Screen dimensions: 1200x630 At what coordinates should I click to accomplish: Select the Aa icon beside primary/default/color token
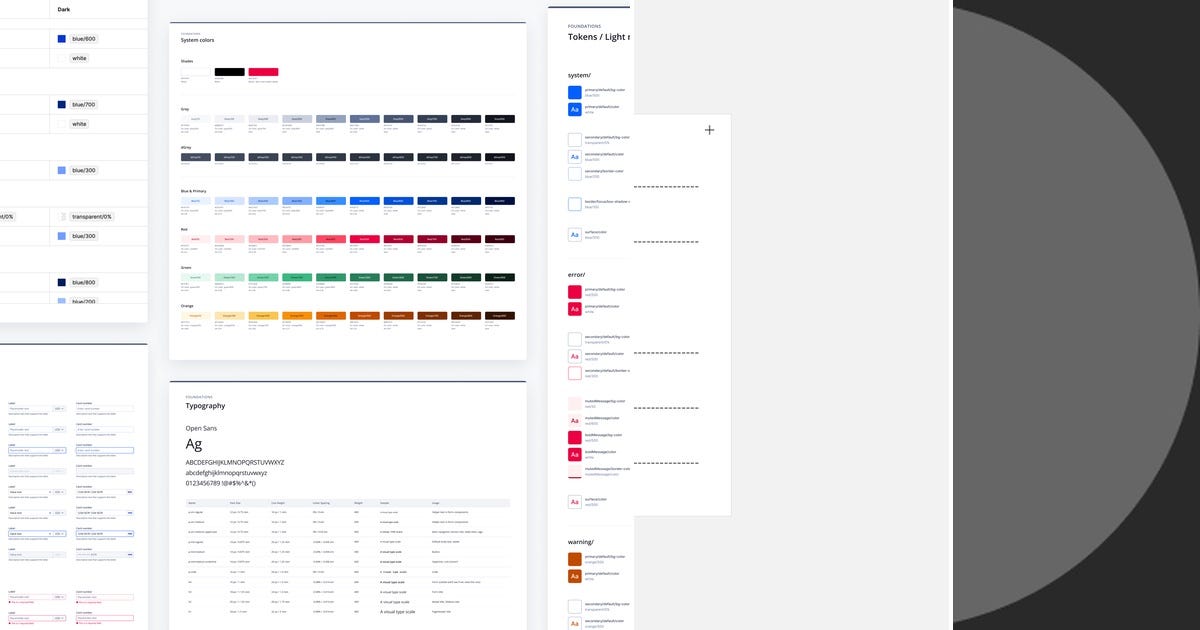tap(575, 107)
